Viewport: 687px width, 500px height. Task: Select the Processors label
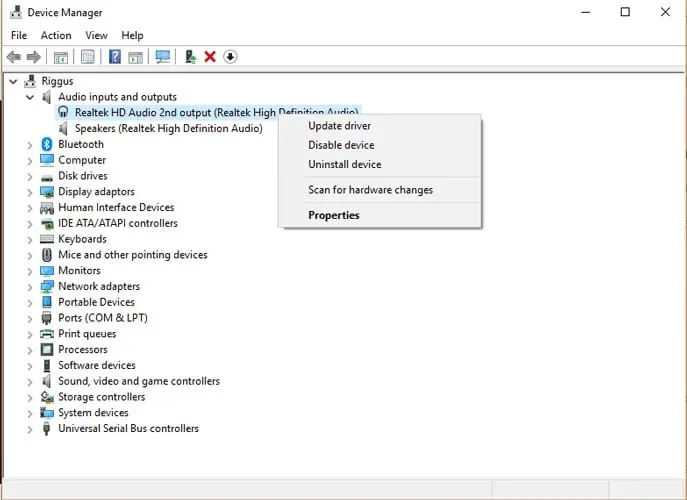(83, 350)
